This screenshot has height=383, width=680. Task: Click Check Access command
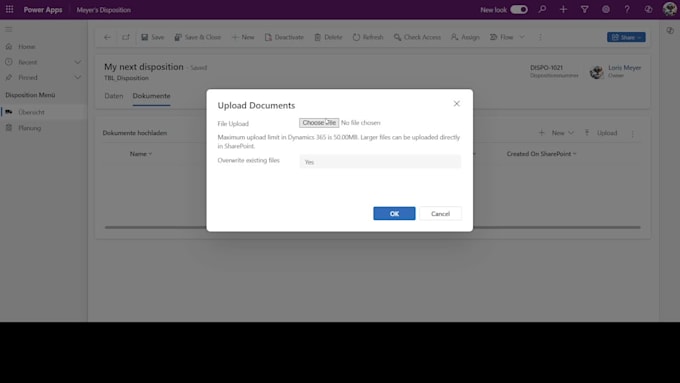[x=417, y=37]
